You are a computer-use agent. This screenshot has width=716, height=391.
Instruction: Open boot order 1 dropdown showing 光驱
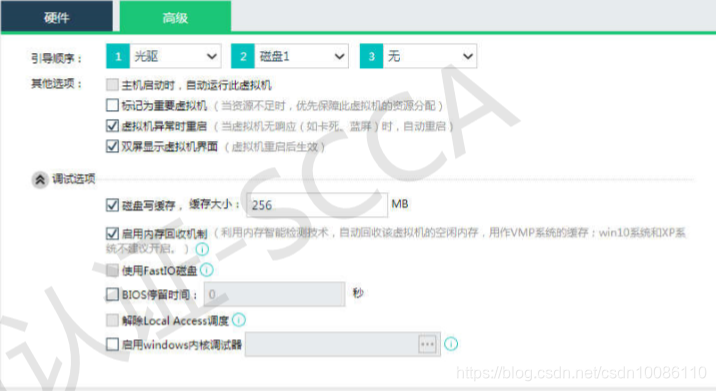[x=176, y=56]
